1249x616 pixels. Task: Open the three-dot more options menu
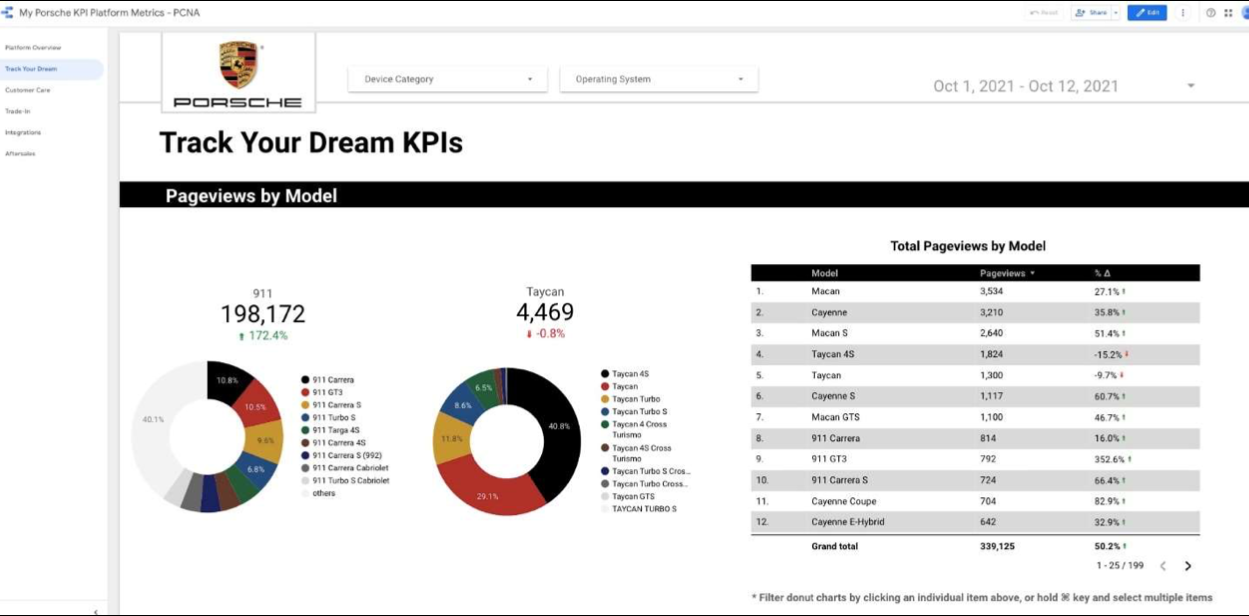(x=1183, y=13)
